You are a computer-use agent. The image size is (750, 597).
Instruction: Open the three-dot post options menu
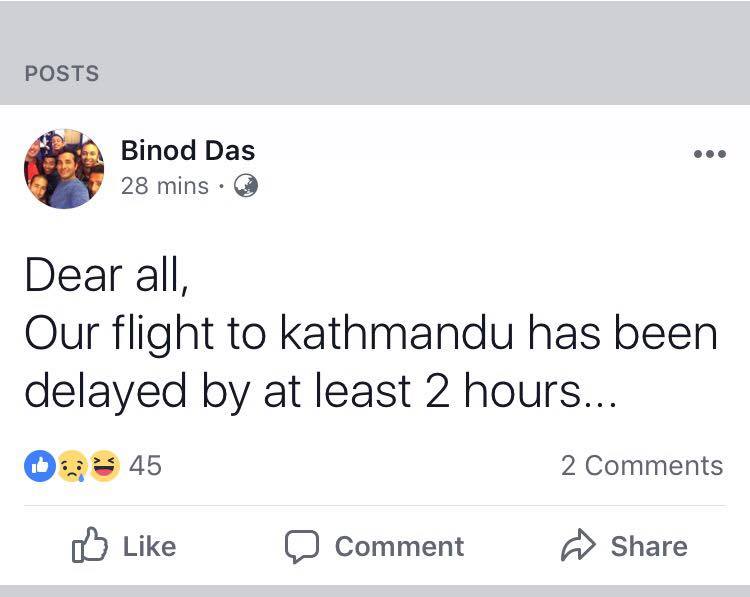[709, 154]
